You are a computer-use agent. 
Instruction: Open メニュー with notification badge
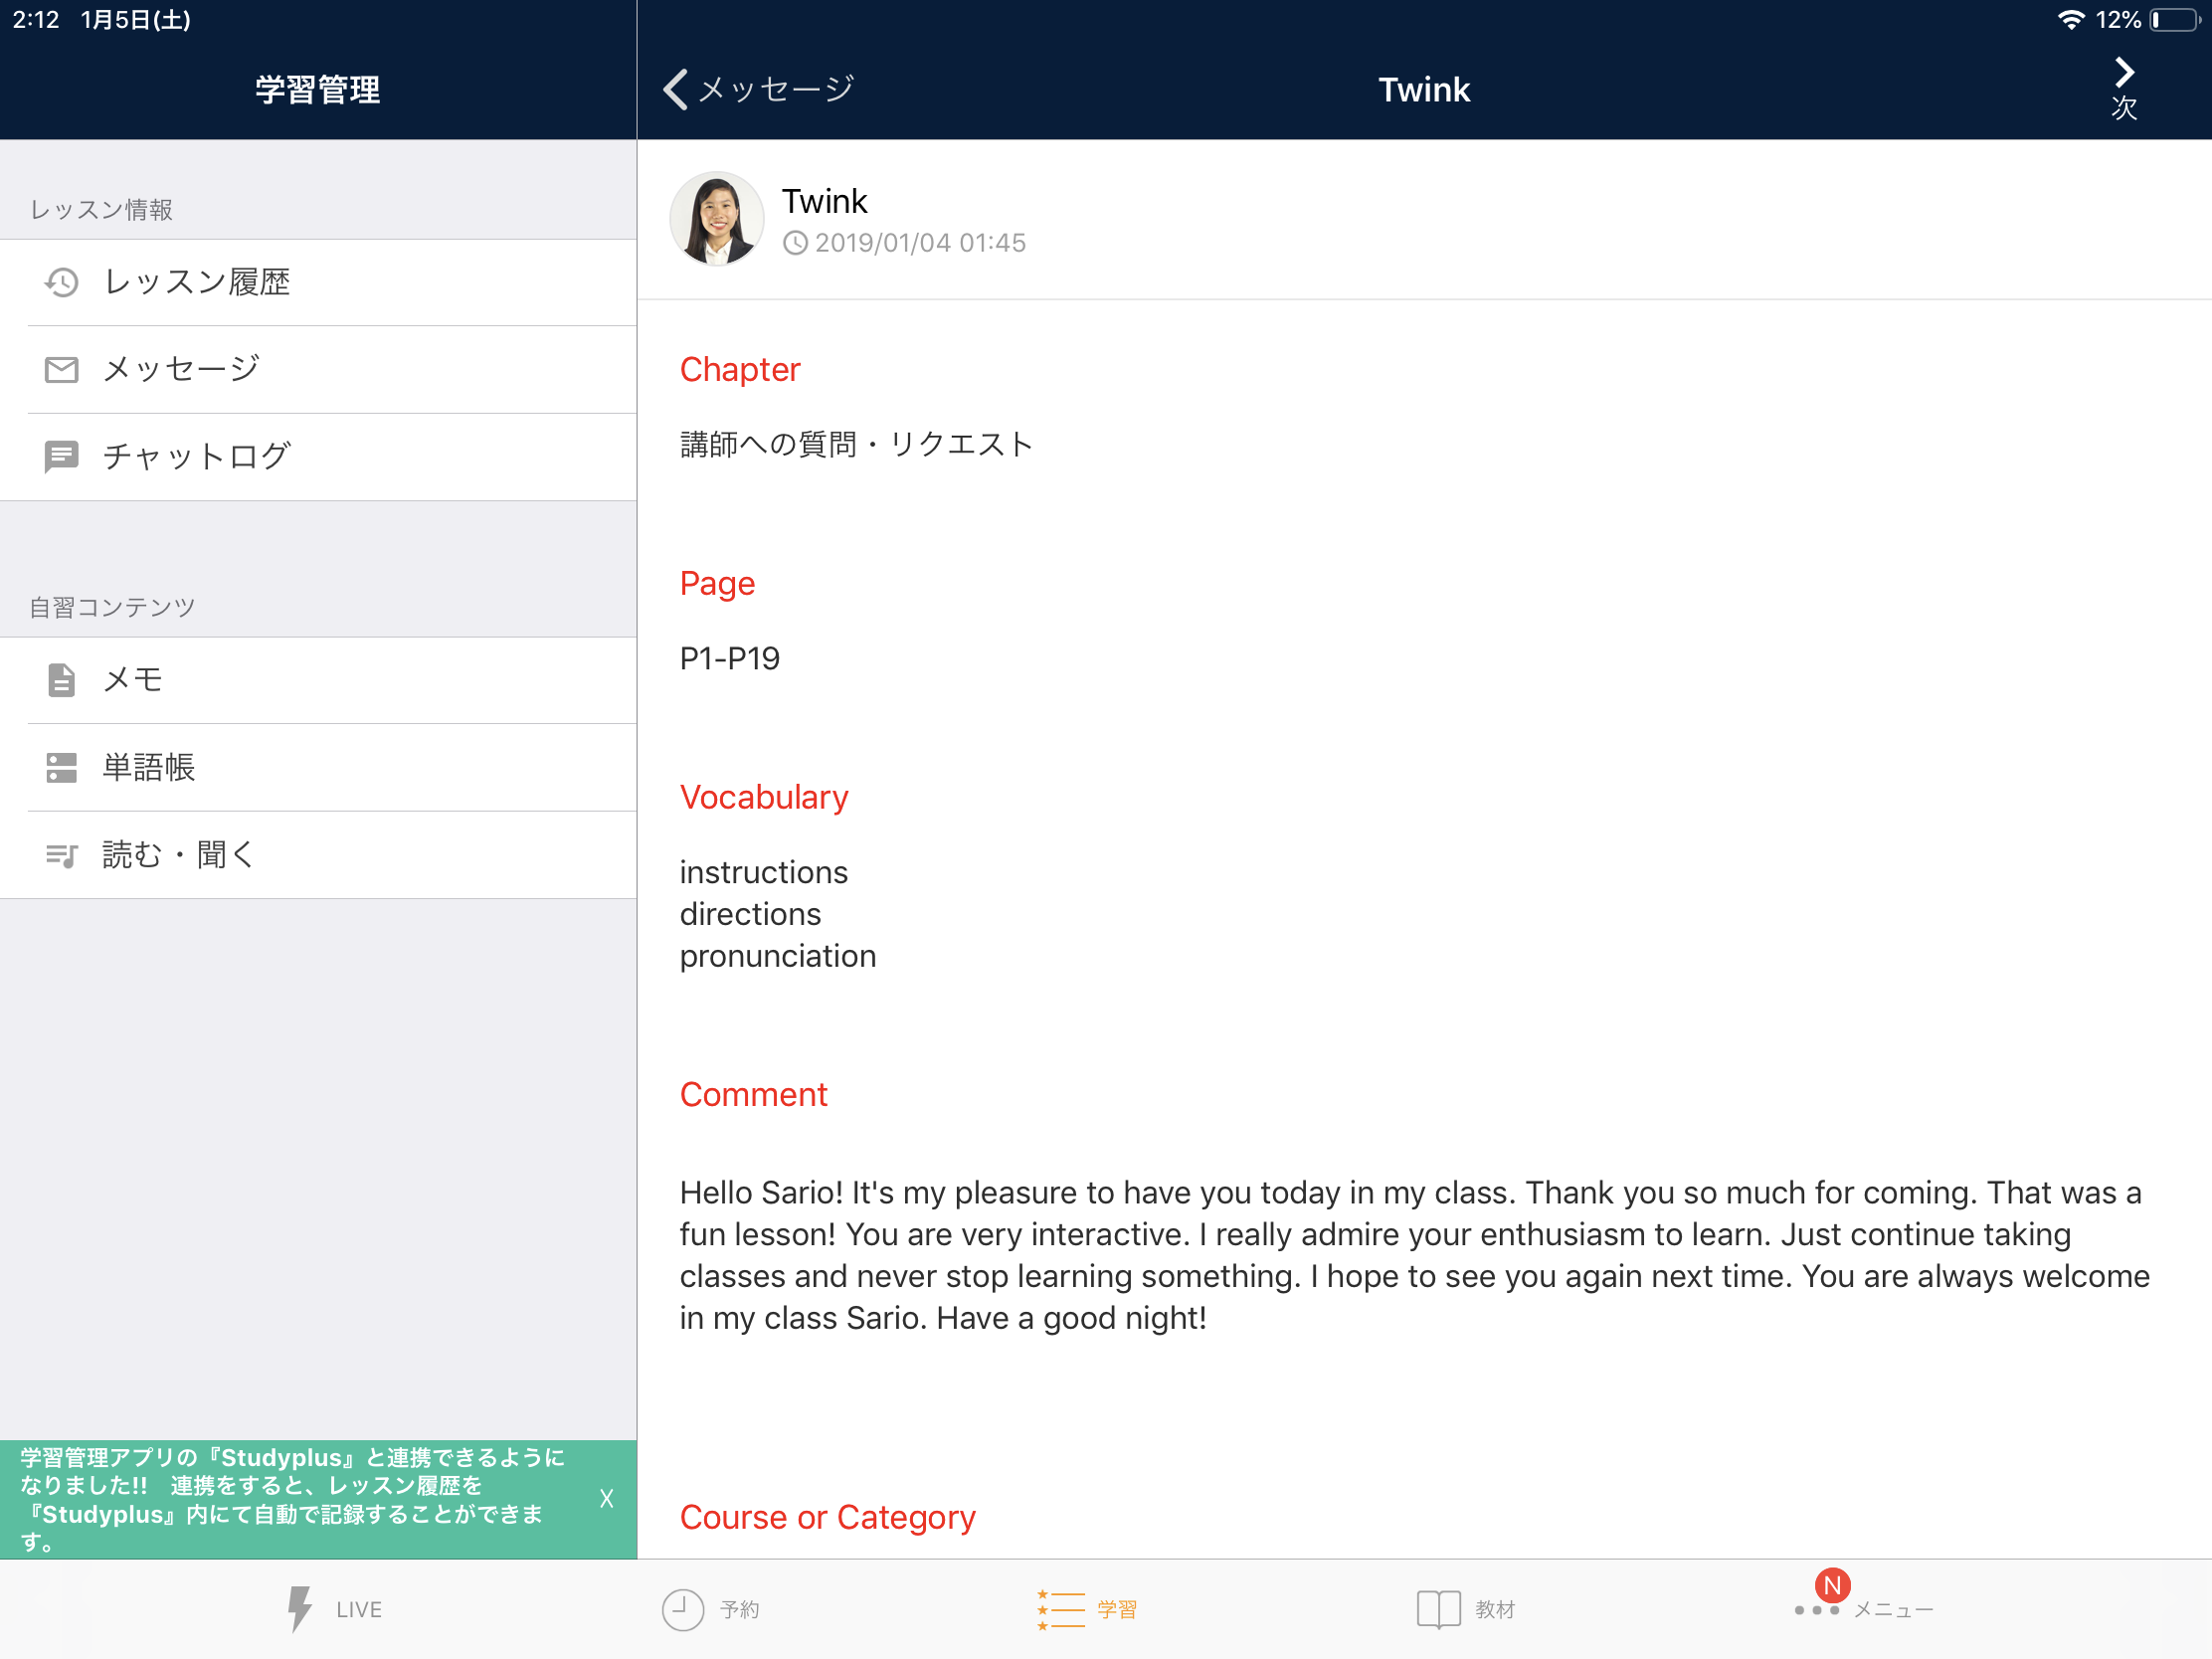(1864, 1605)
